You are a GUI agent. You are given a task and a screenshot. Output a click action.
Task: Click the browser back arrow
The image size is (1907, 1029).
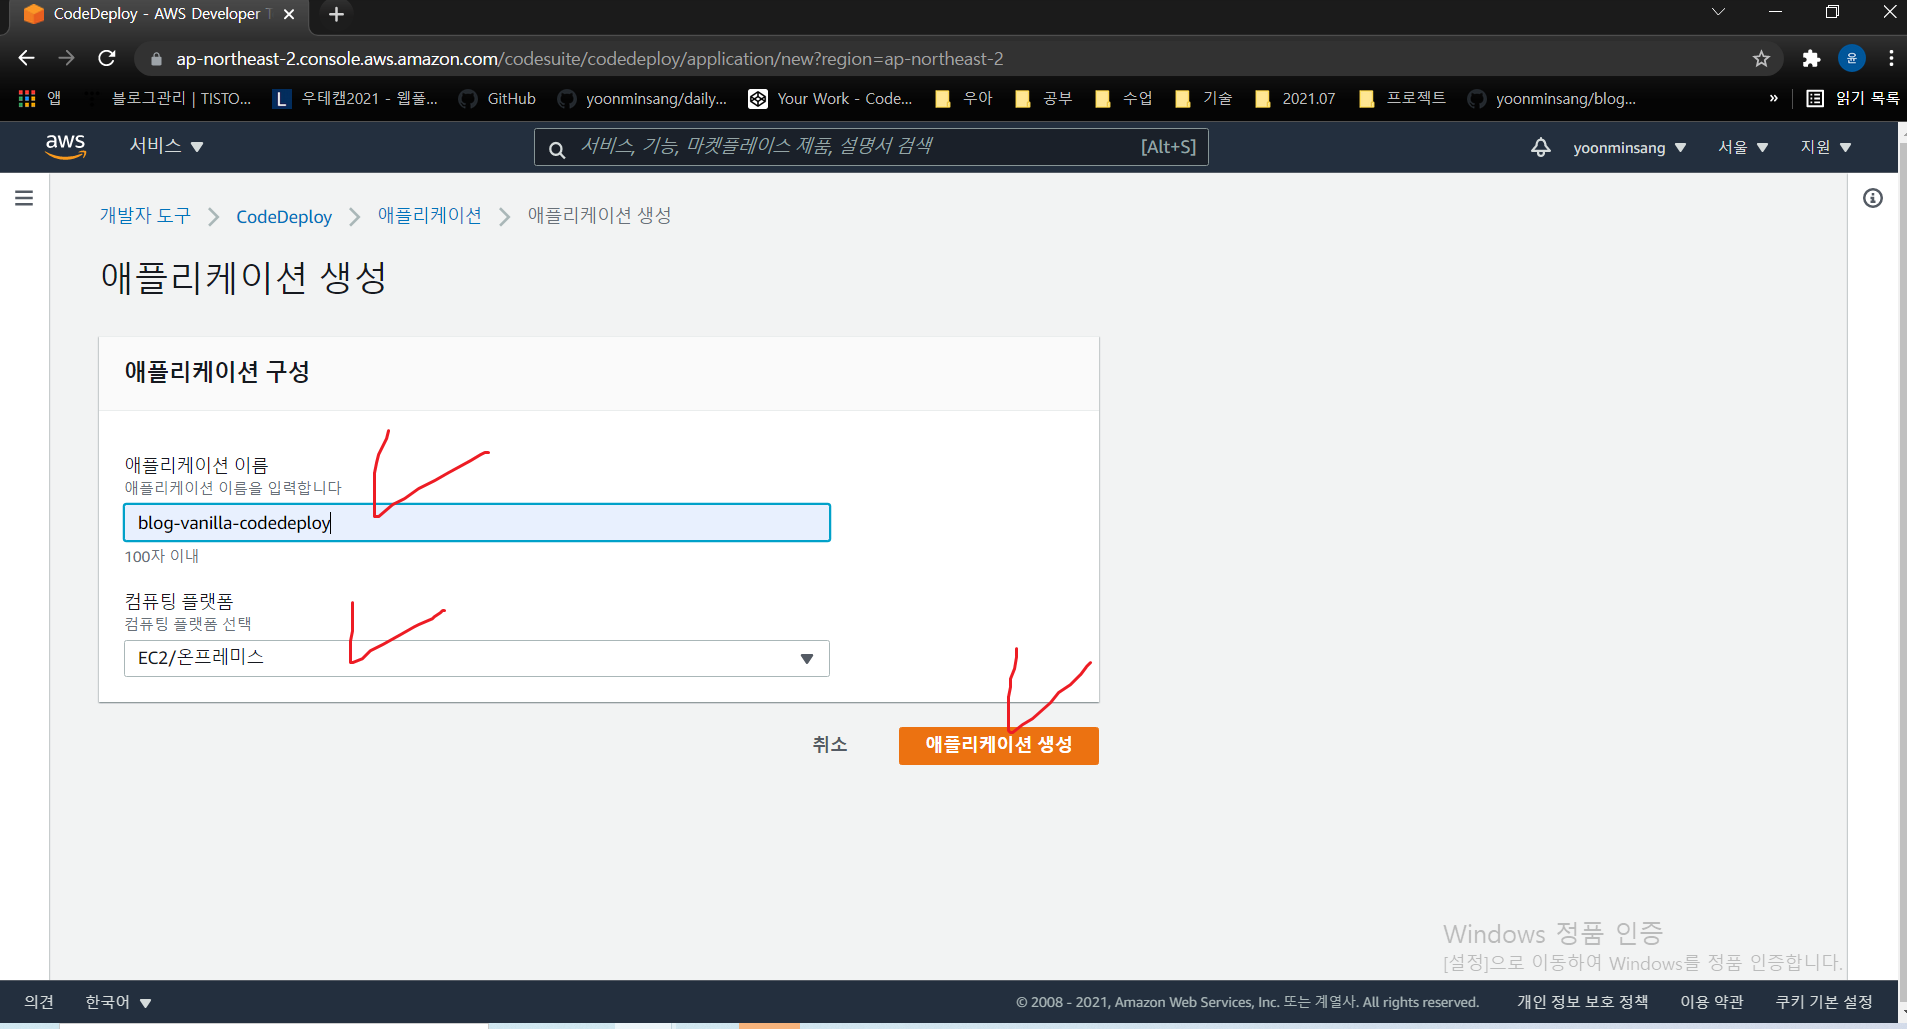pyautogui.click(x=27, y=59)
